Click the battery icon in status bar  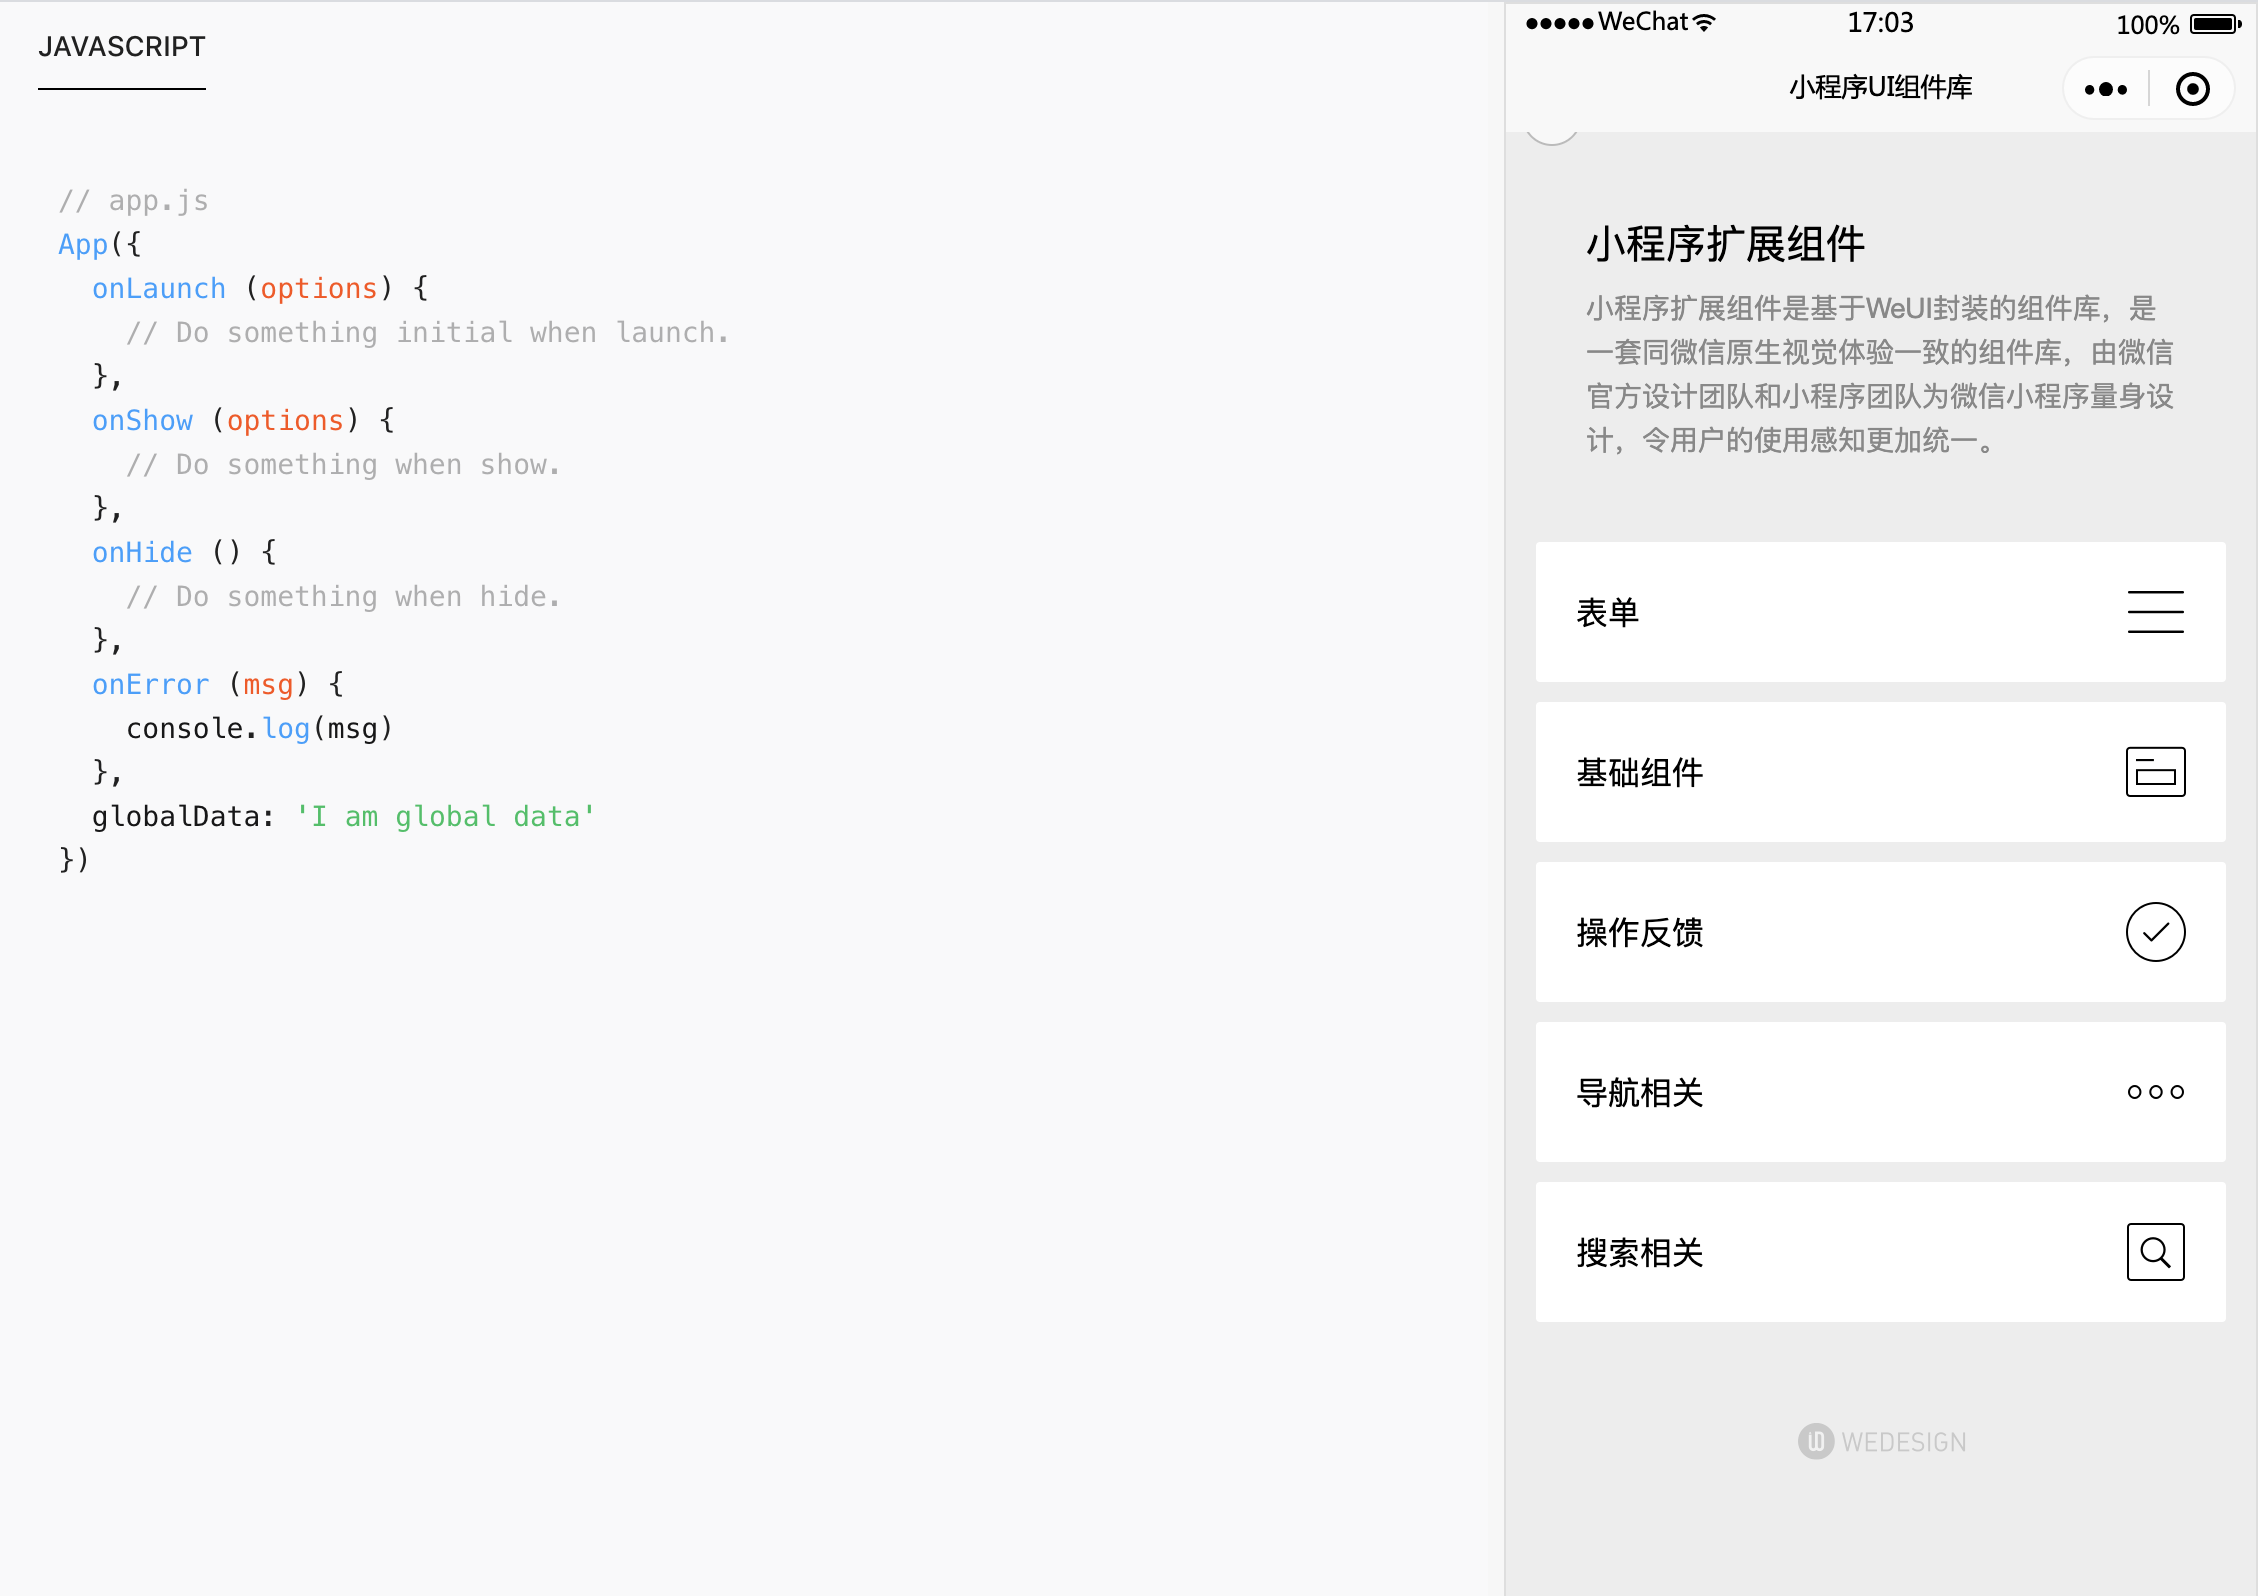(2215, 24)
